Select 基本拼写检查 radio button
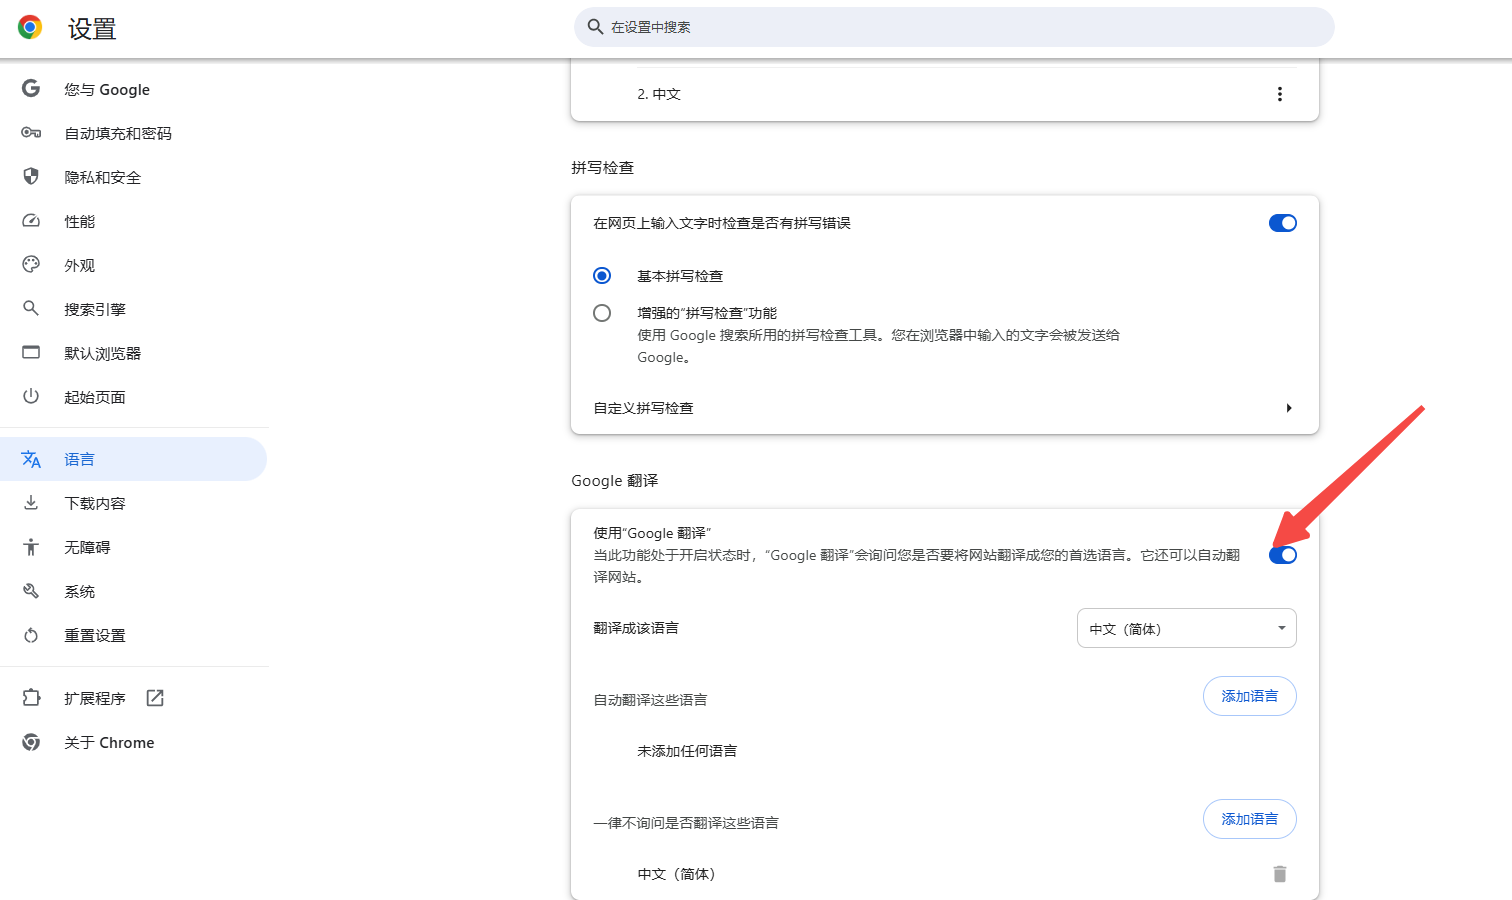1512x900 pixels. click(602, 275)
